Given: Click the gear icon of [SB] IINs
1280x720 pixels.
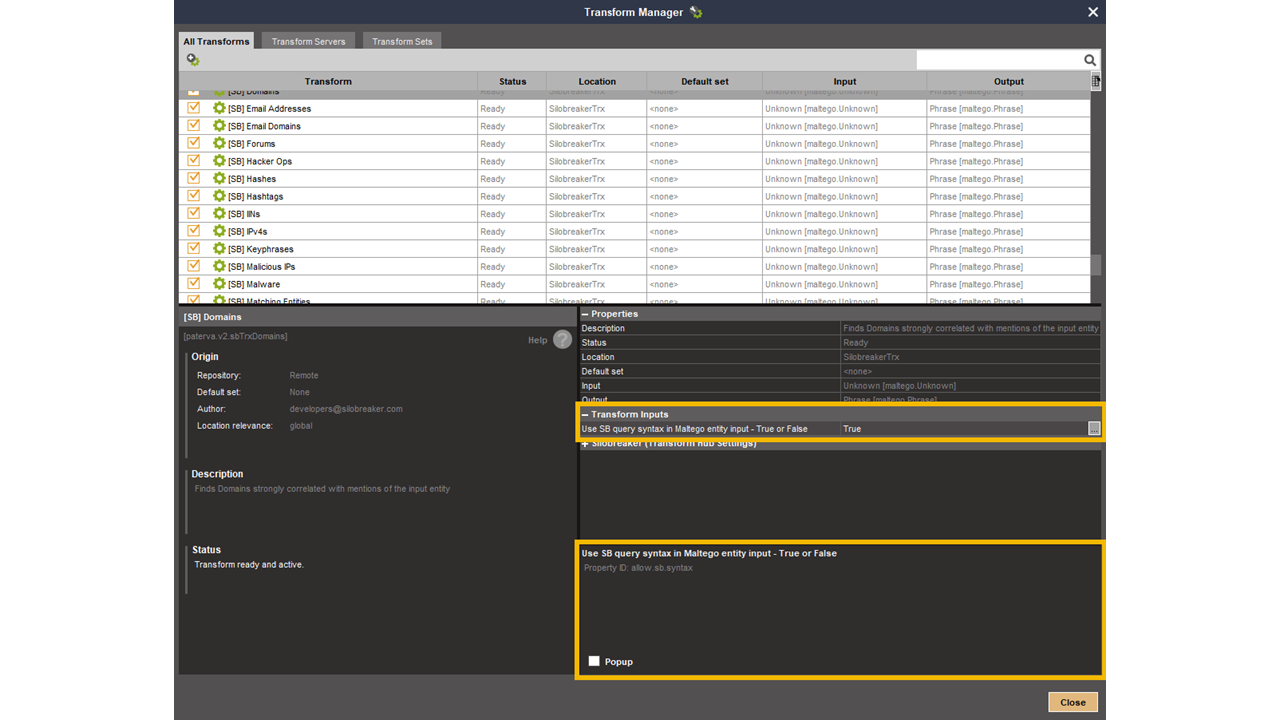Looking at the screenshot, I should [x=220, y=213].
